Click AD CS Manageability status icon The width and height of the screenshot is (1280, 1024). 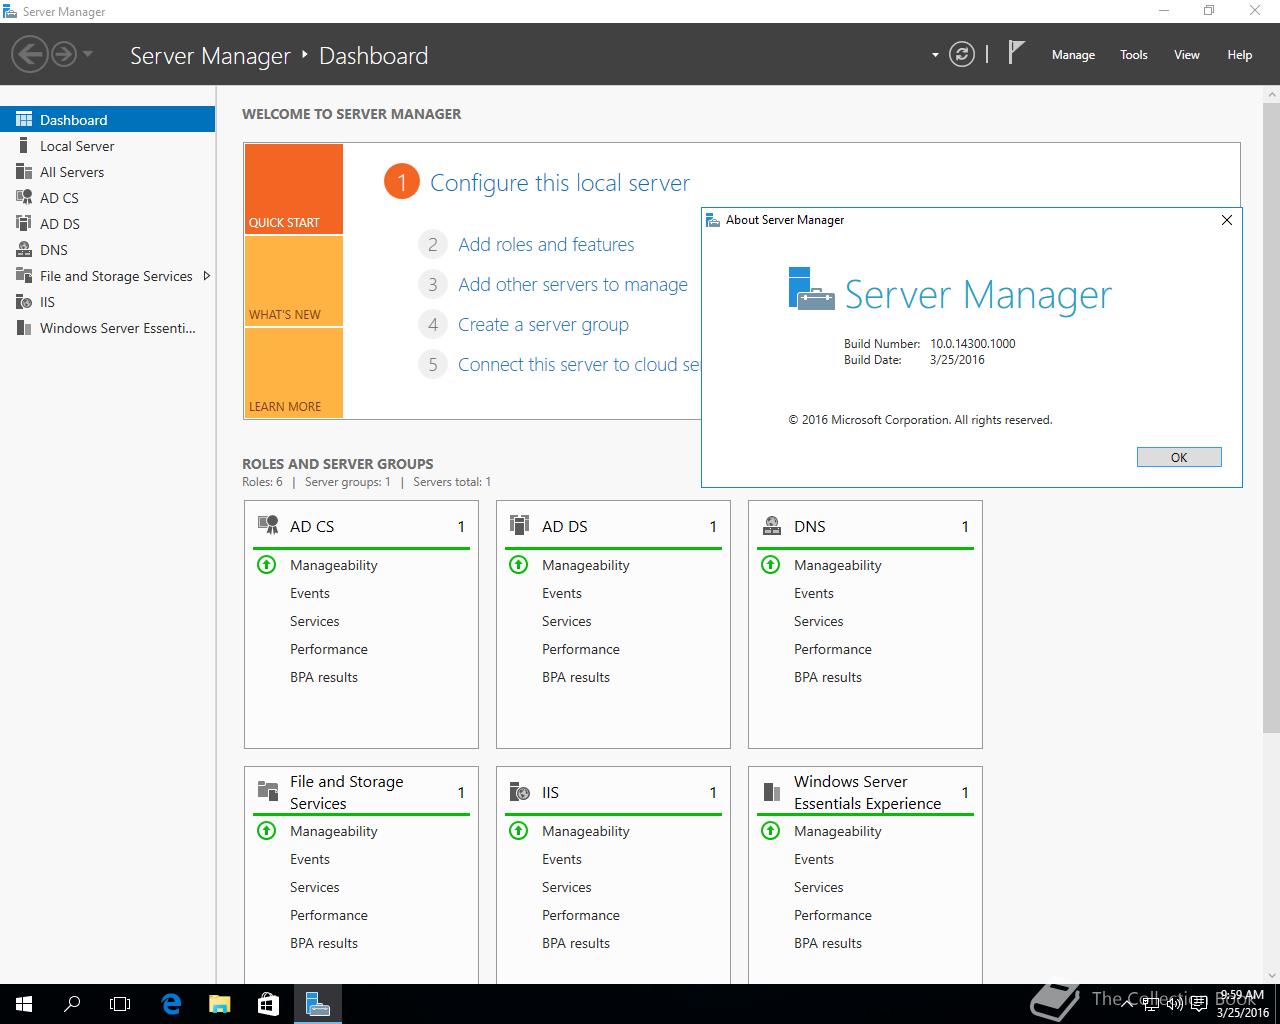(x=266, y=564)
